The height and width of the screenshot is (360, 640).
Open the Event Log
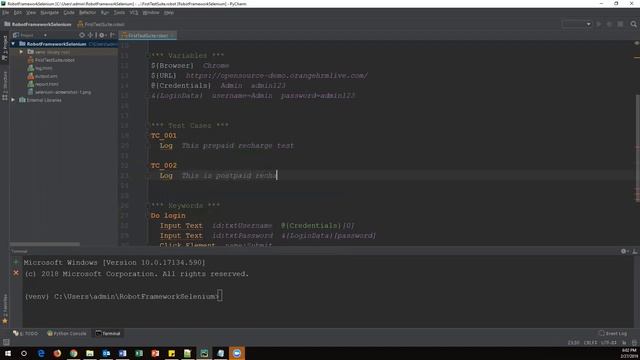tap(613, 333)
